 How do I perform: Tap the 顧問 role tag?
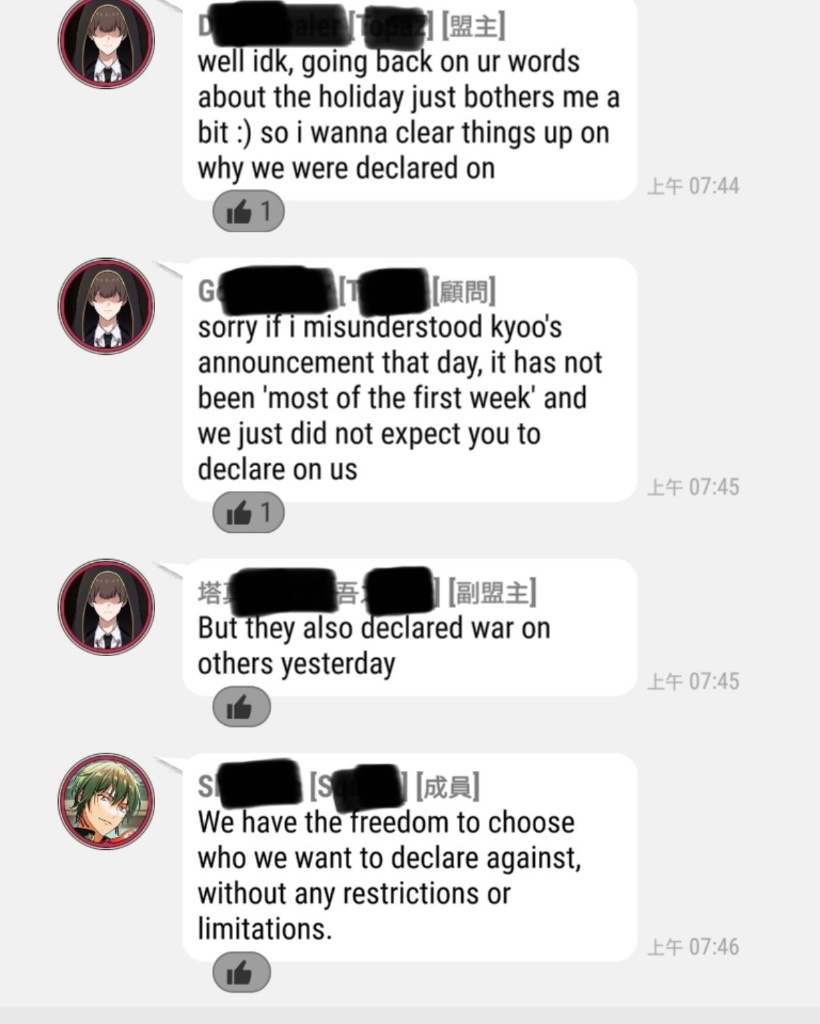[464, 291]
